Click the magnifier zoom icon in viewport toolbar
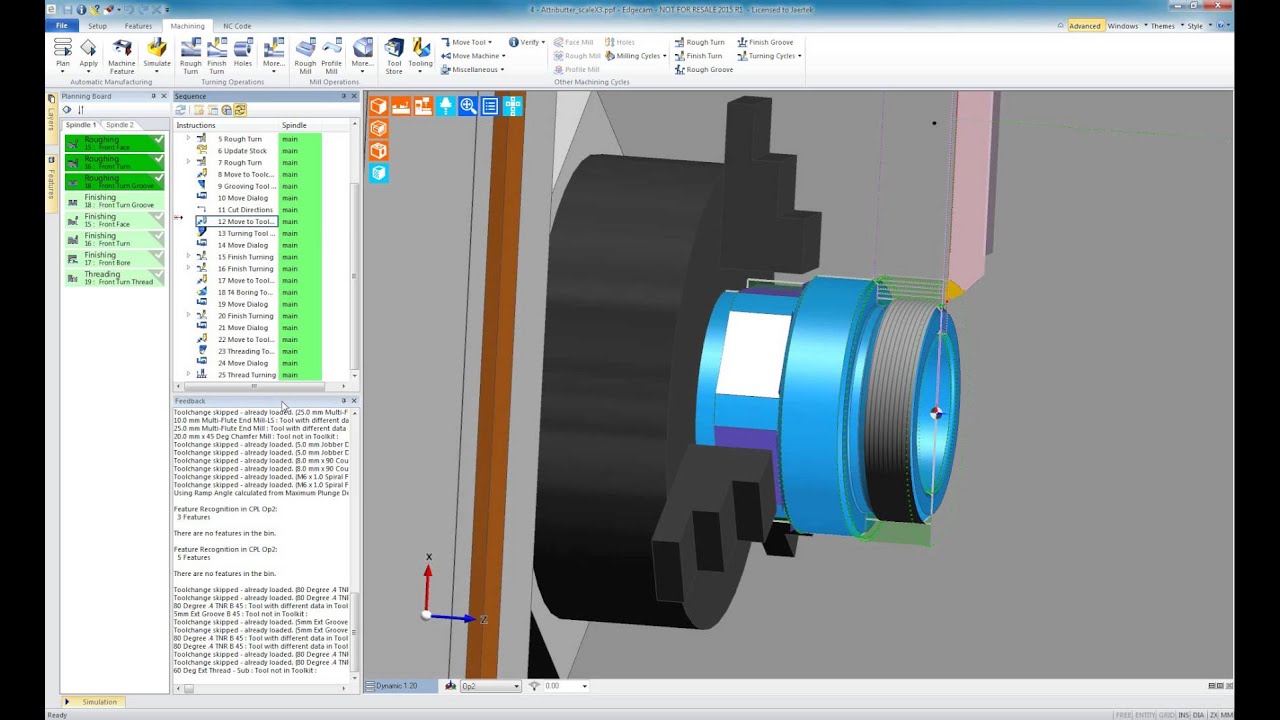 467,106
